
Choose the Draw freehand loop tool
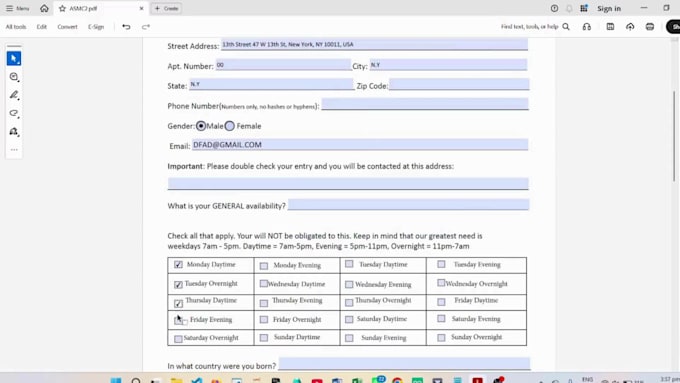click(14, 113)
